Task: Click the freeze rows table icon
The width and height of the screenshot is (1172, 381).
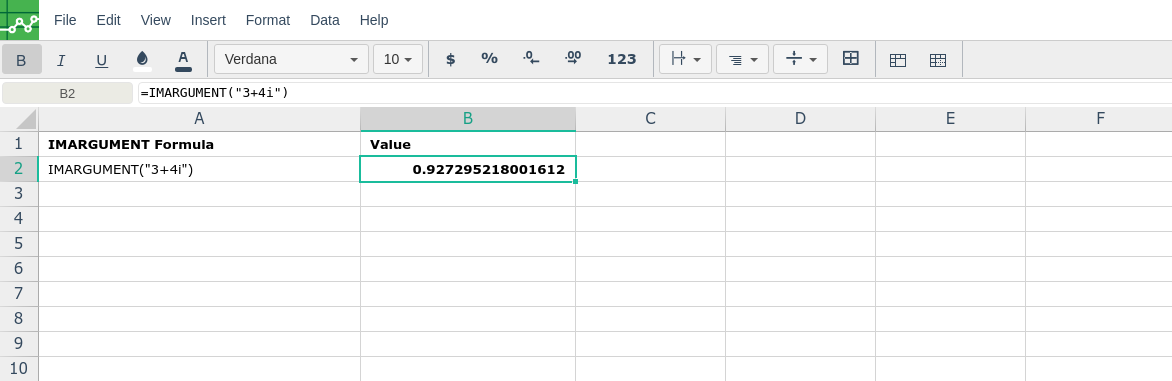Action: pyautogui.click(x=898, y=60)
